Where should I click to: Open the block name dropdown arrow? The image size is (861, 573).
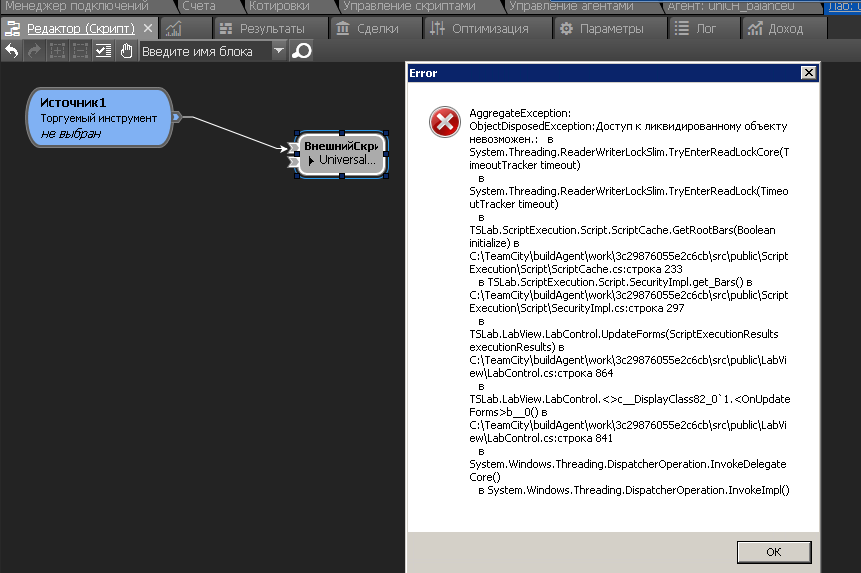coord(278,51)
